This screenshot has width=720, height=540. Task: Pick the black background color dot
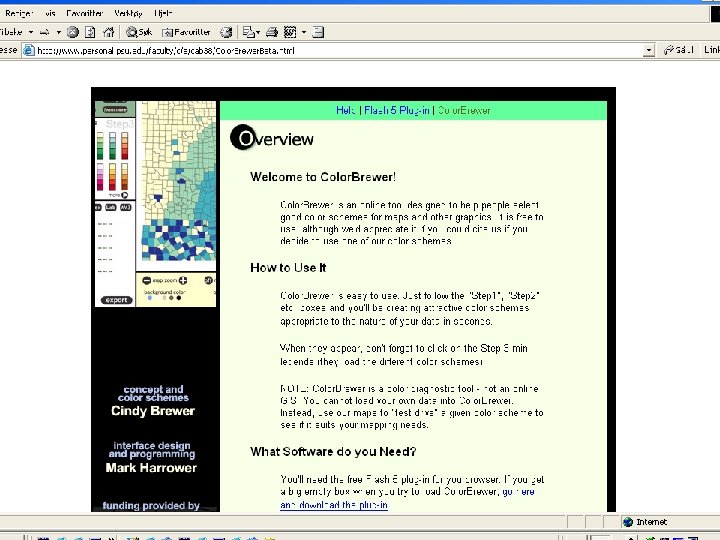(x=179, y=298)
